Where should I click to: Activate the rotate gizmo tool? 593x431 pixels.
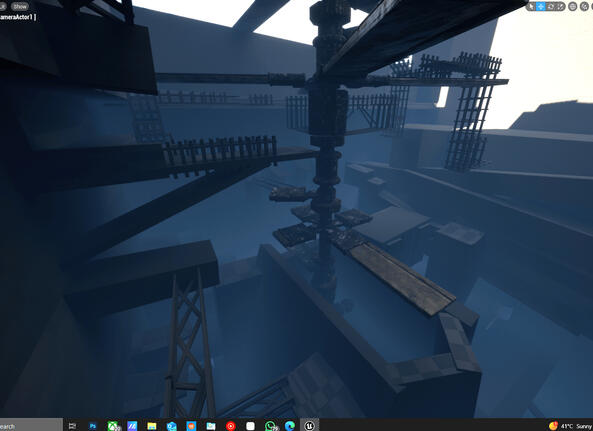click(551, 6)
